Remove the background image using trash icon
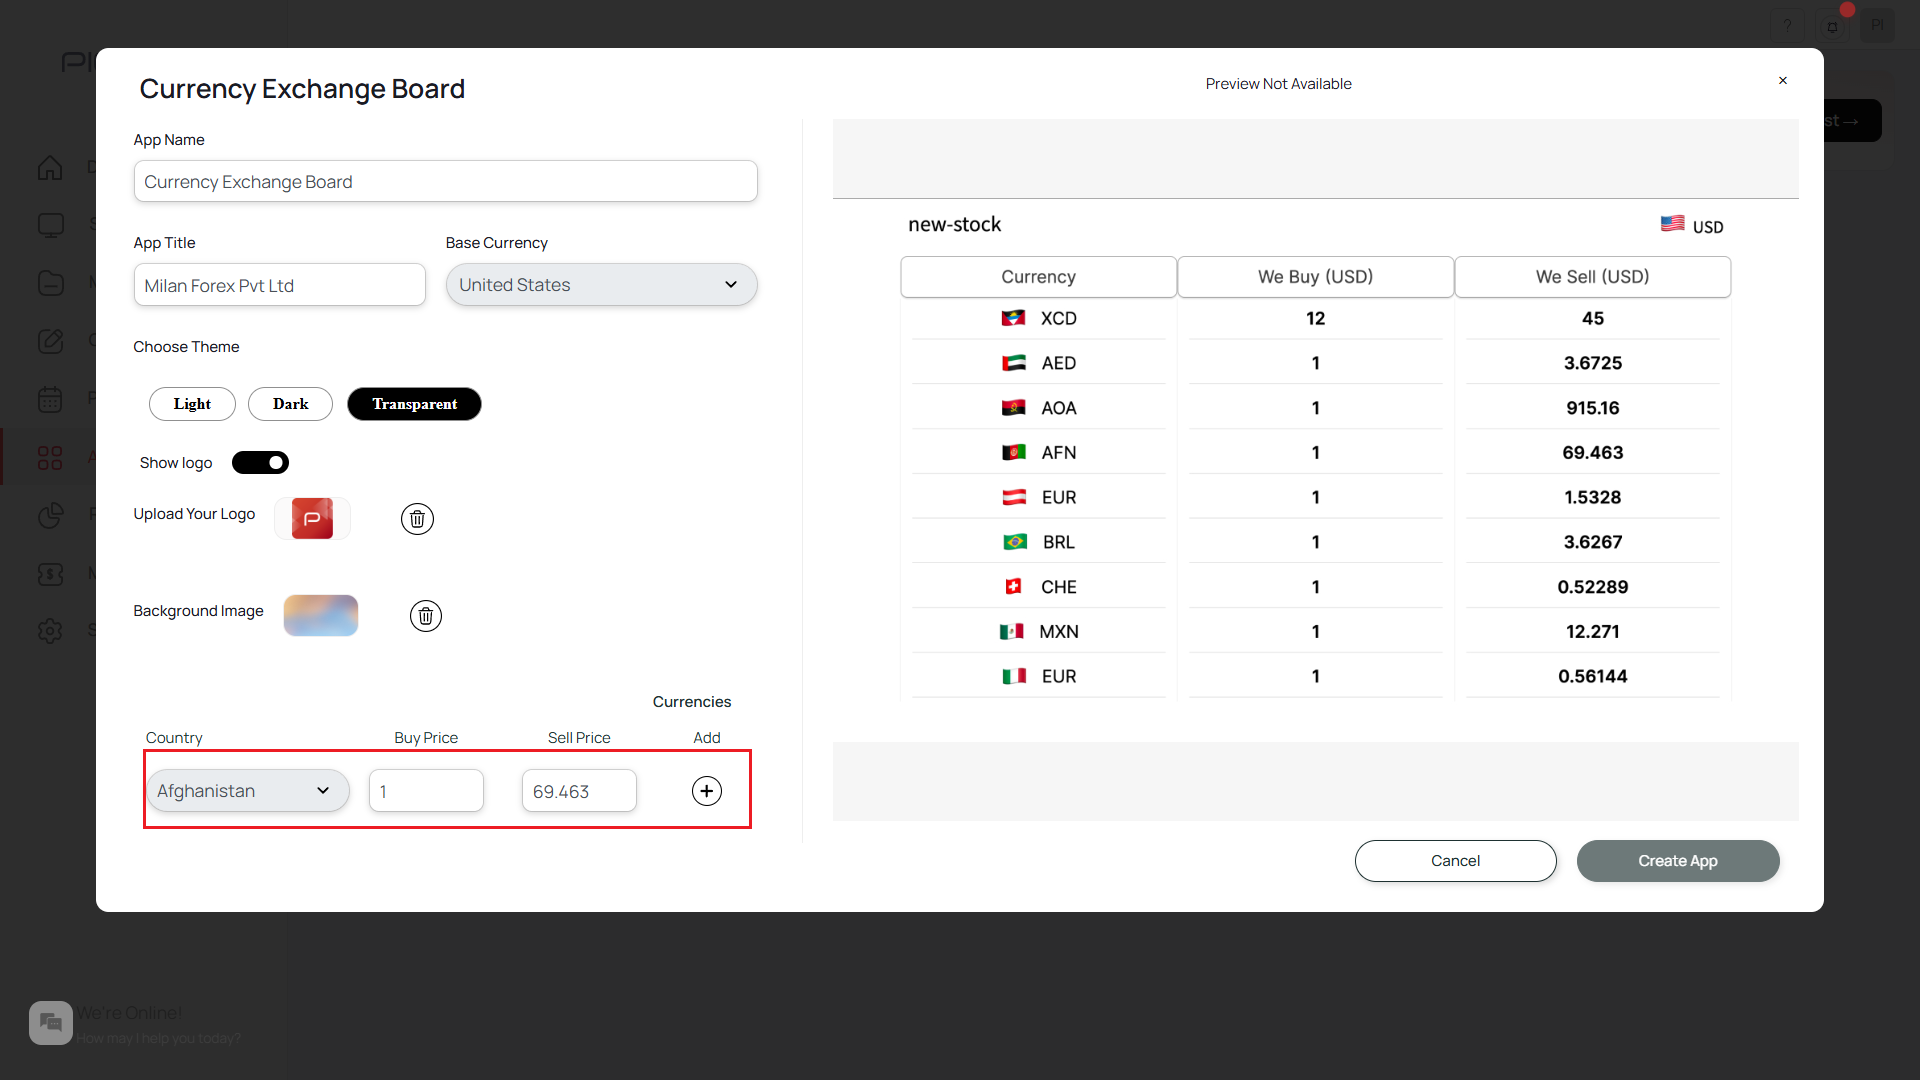This screenshot has height=1080, width=1920. click(x=425, y=615)
